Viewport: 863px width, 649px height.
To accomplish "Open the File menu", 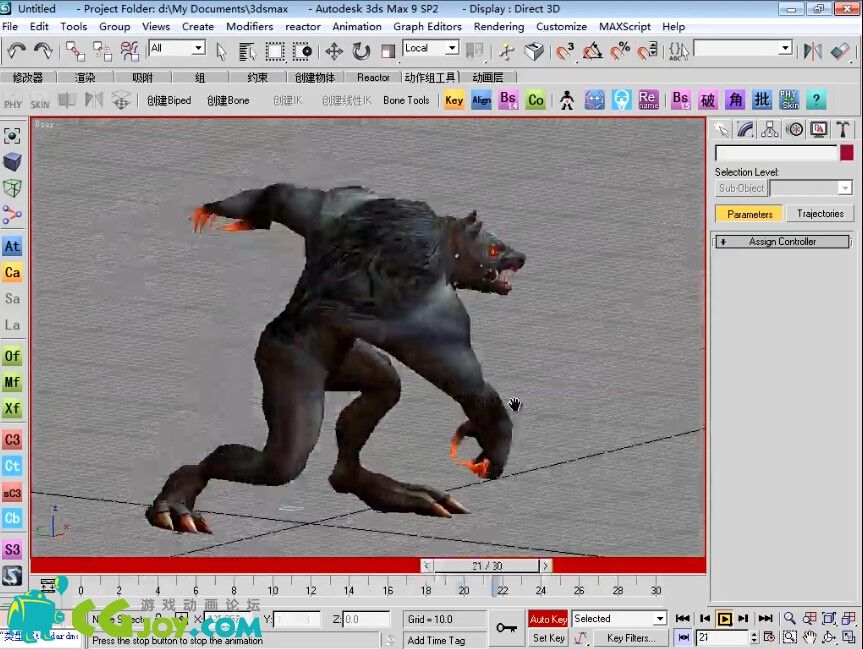I will [x=10, y=26].
